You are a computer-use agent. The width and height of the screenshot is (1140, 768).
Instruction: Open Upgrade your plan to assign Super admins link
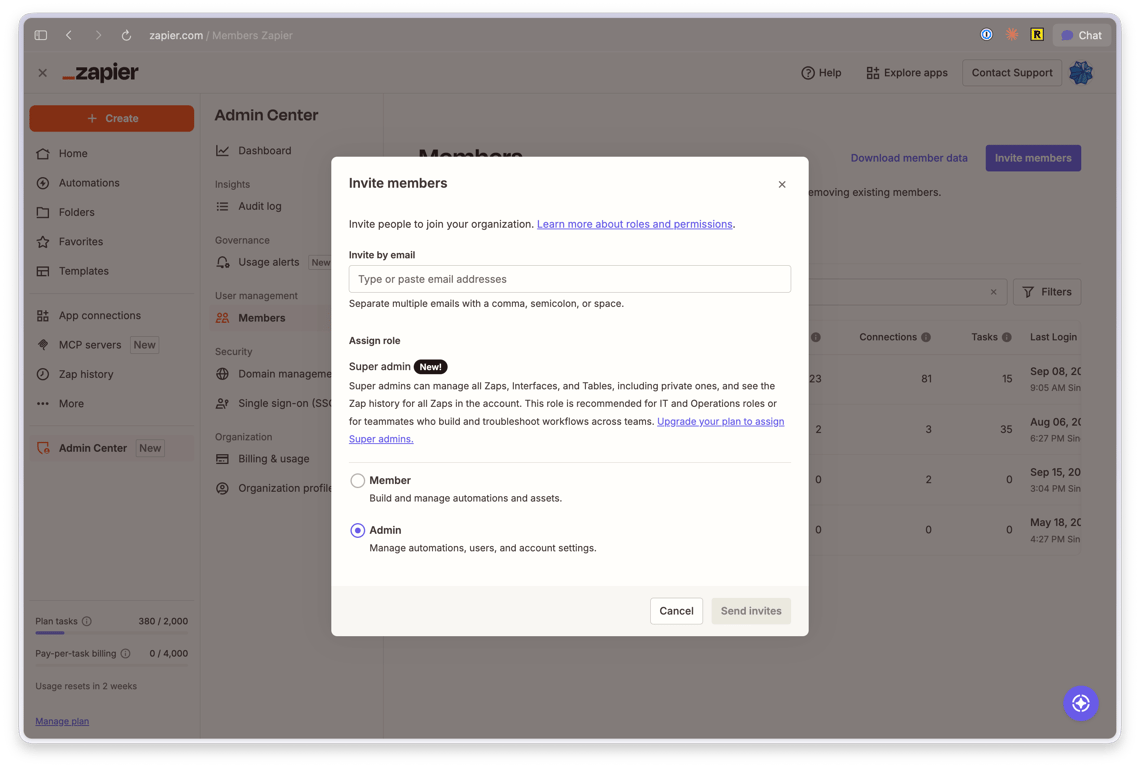click(x=720, y=422)
